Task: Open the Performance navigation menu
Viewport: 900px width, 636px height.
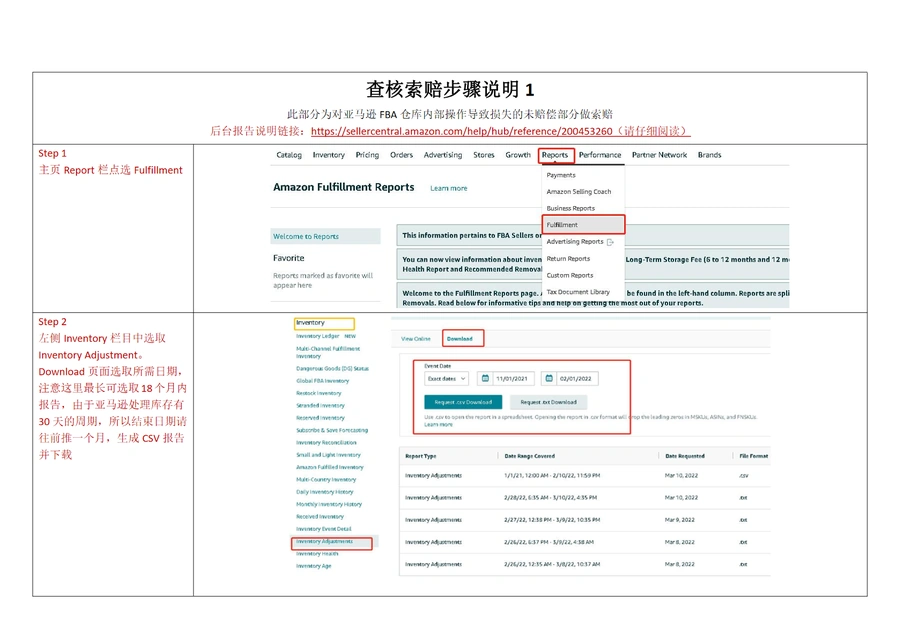Action: [x=600, y=155]
